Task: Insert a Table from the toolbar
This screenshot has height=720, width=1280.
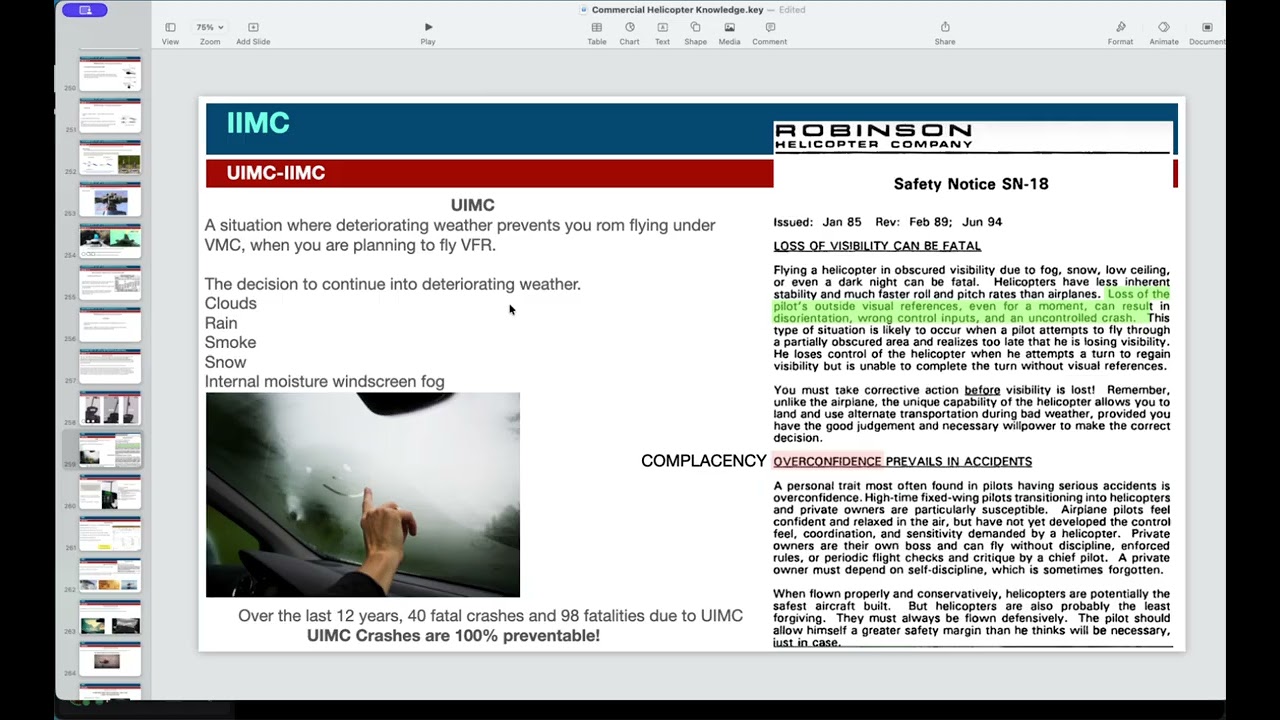Action: pos(596,33)
